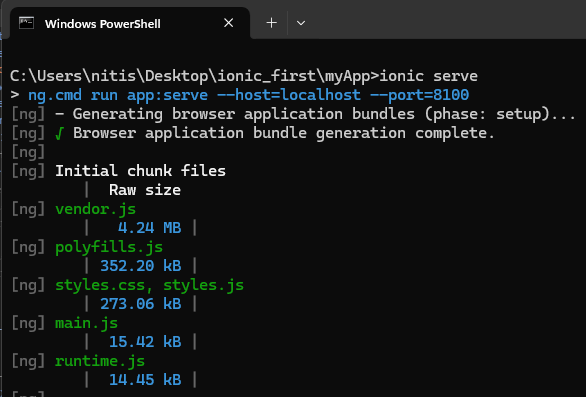Click the styles.css file name
Image resolution: width=586 pixels, height=397 pixels.
(x=100, y=285)
